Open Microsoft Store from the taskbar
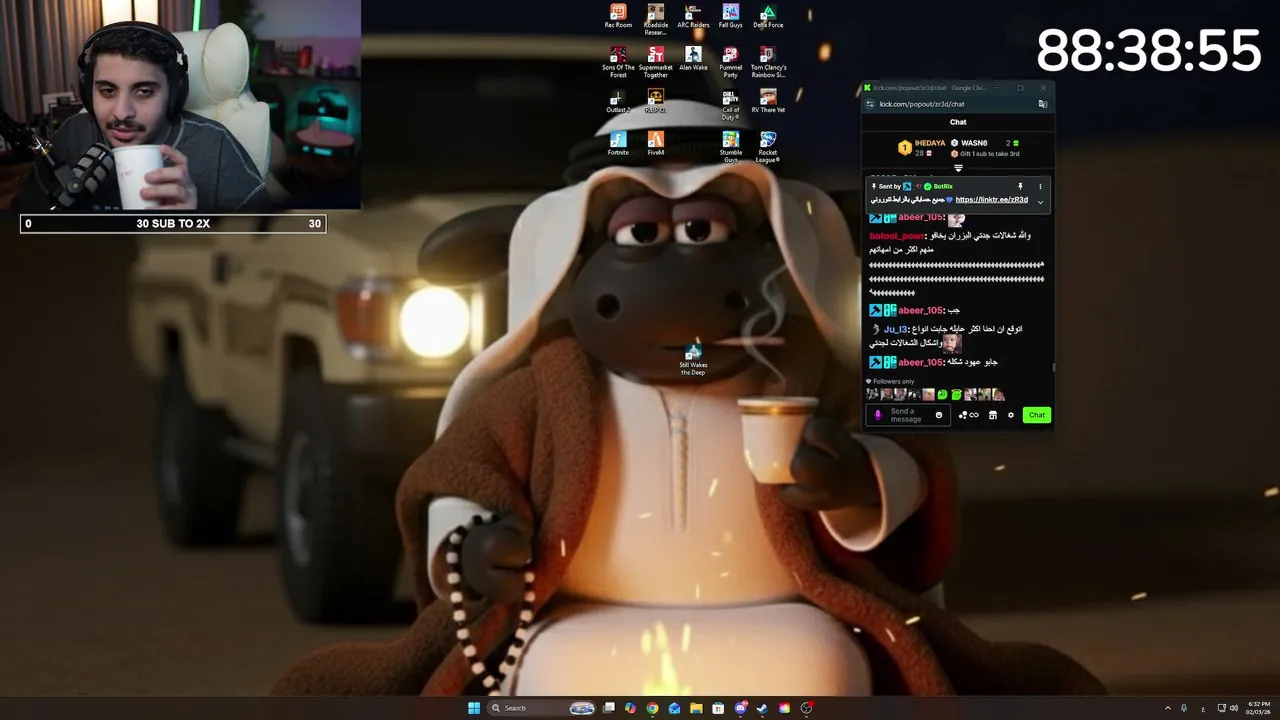The image size is (1280, 720). (x=718, y=708)
